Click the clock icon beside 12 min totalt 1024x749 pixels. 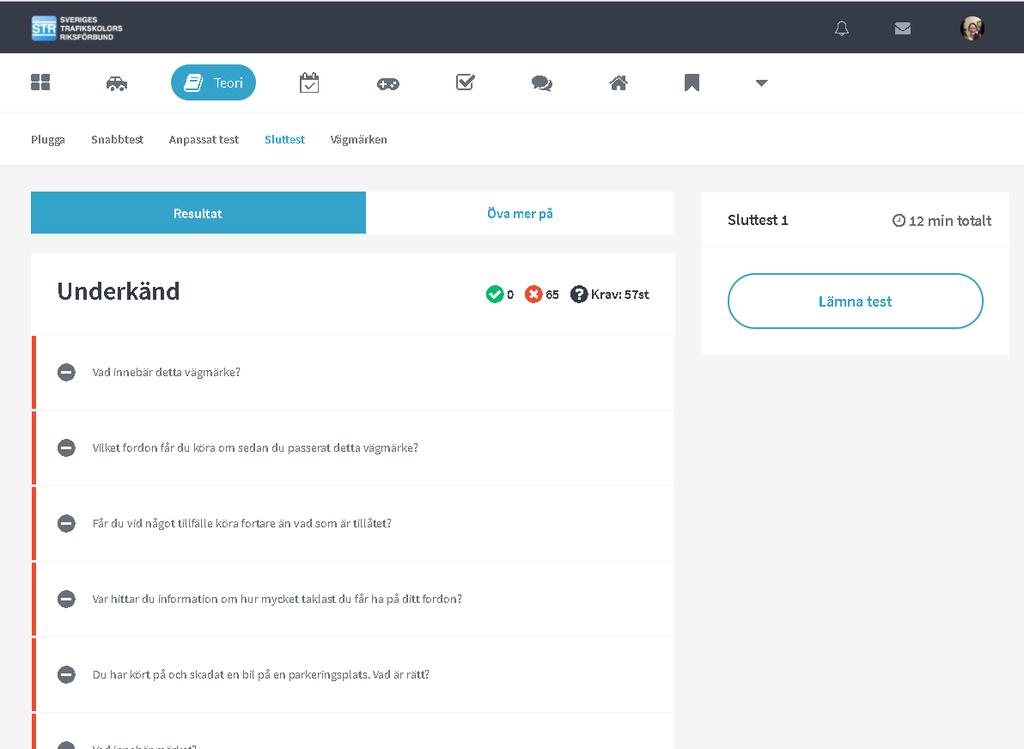point(899,221)
